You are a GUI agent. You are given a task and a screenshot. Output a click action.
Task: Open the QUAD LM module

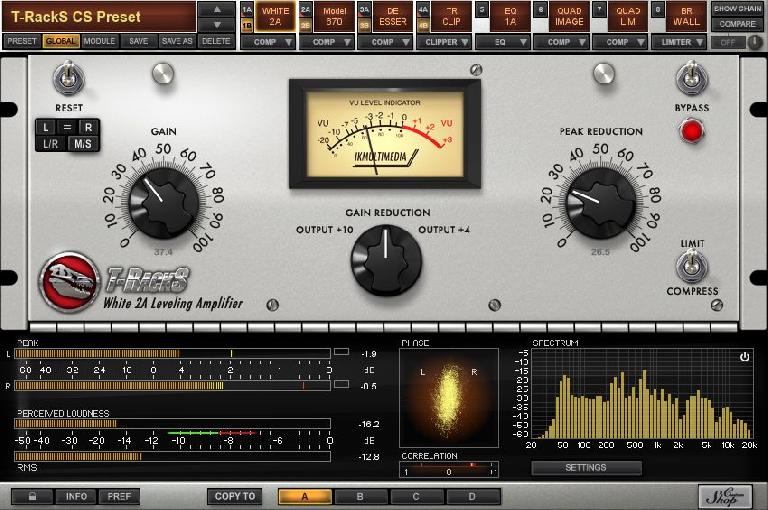click(628, 17)
